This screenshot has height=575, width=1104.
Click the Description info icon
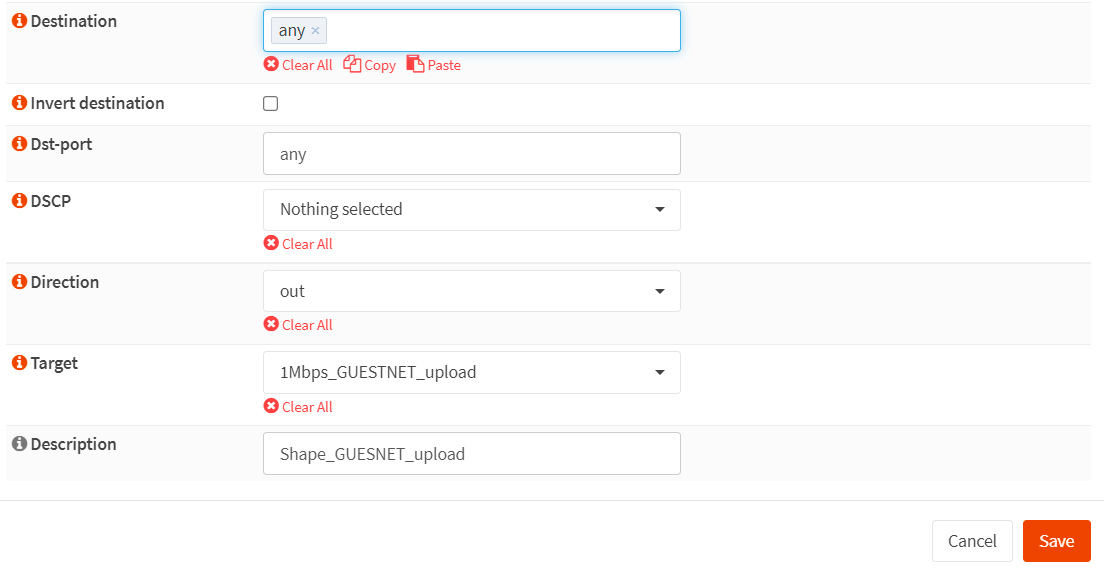(19, 444)
